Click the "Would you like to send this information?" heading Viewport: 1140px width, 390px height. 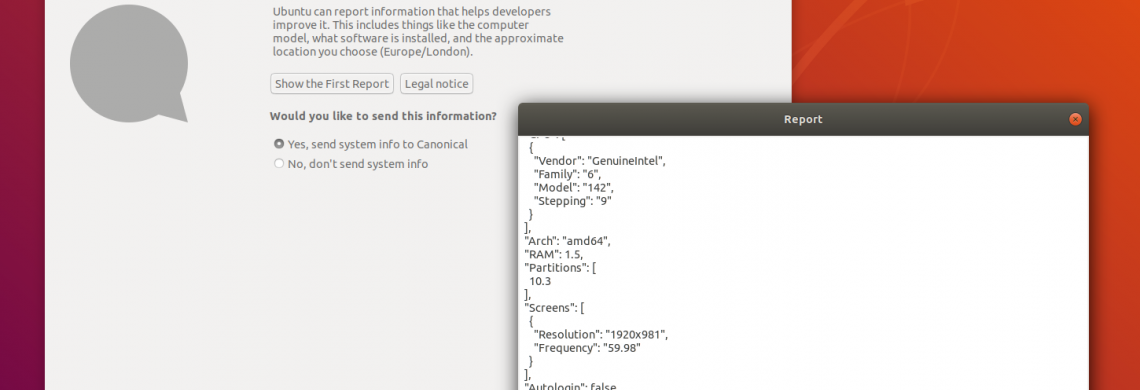coord(383,116)
